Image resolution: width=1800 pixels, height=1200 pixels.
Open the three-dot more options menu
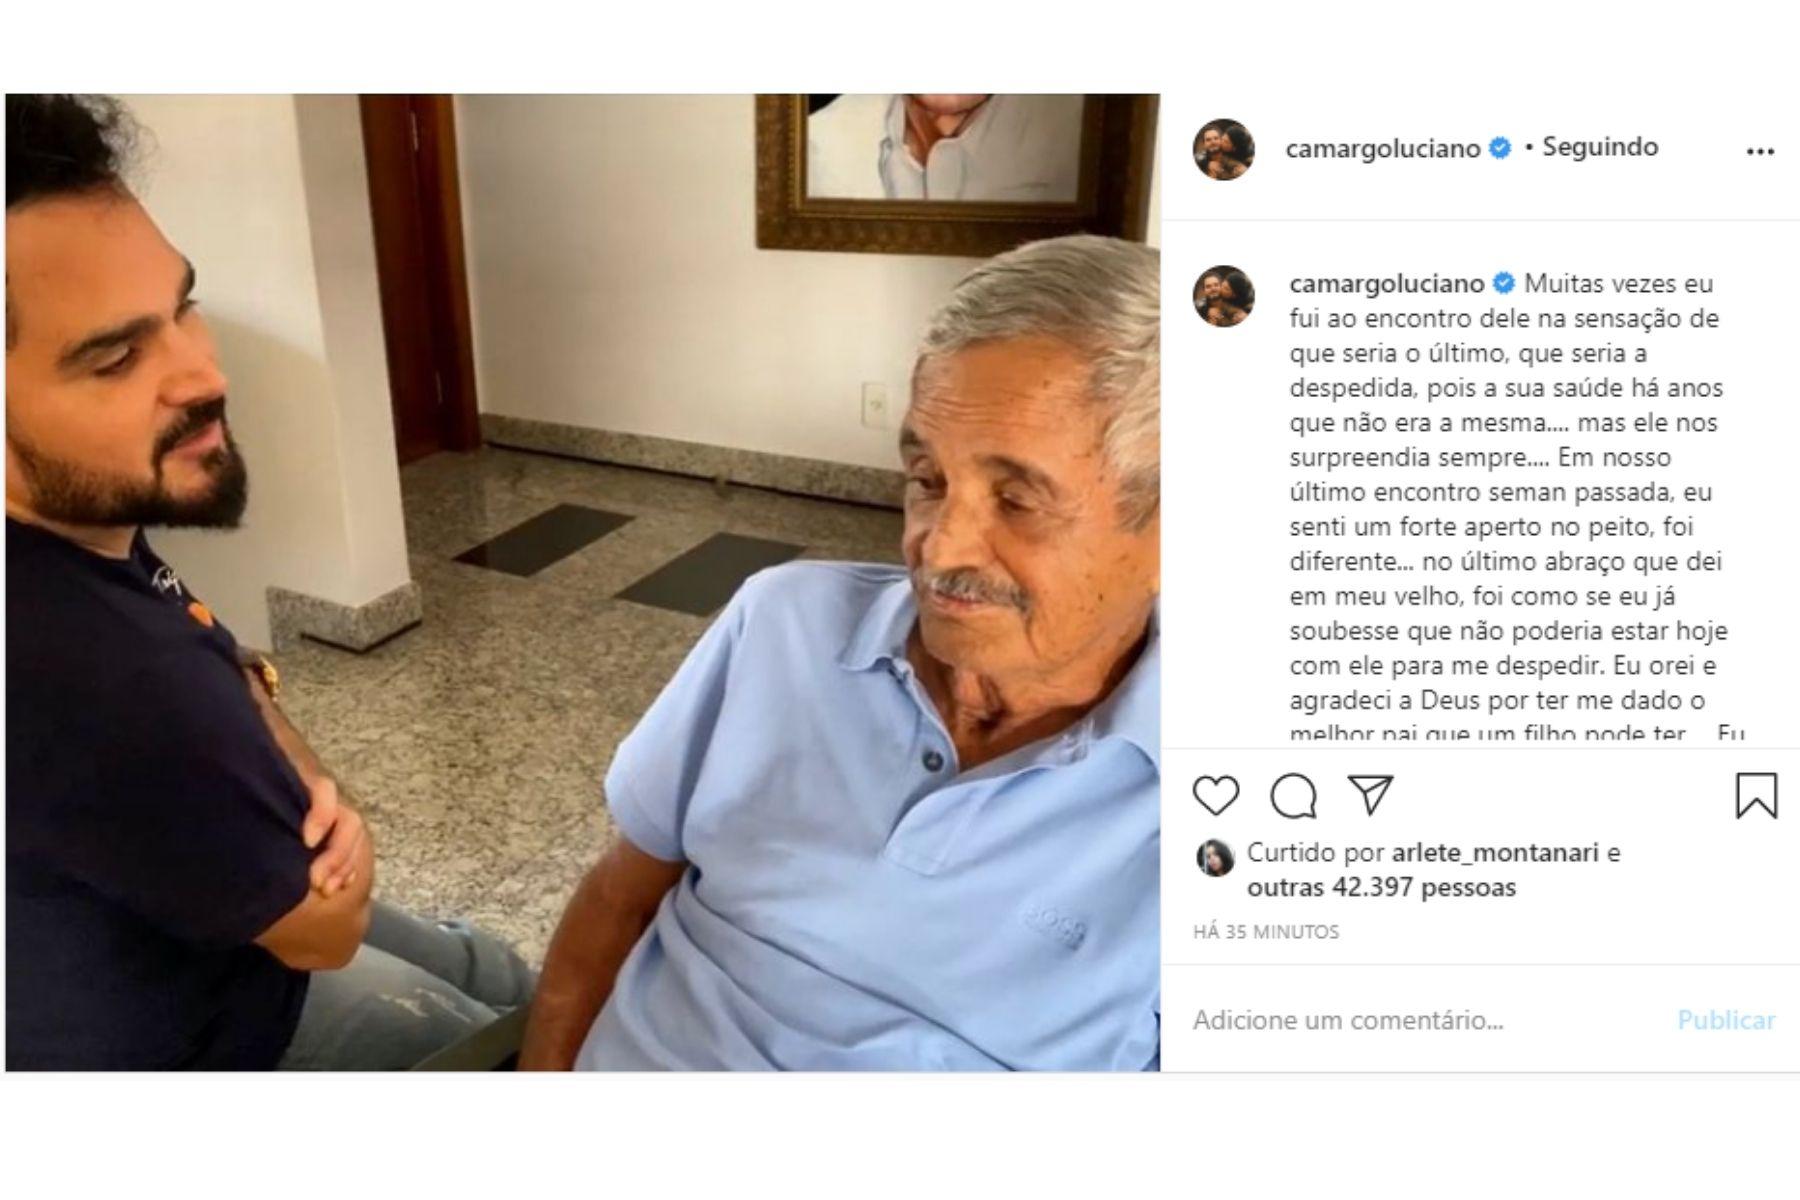click(1760, 151)
